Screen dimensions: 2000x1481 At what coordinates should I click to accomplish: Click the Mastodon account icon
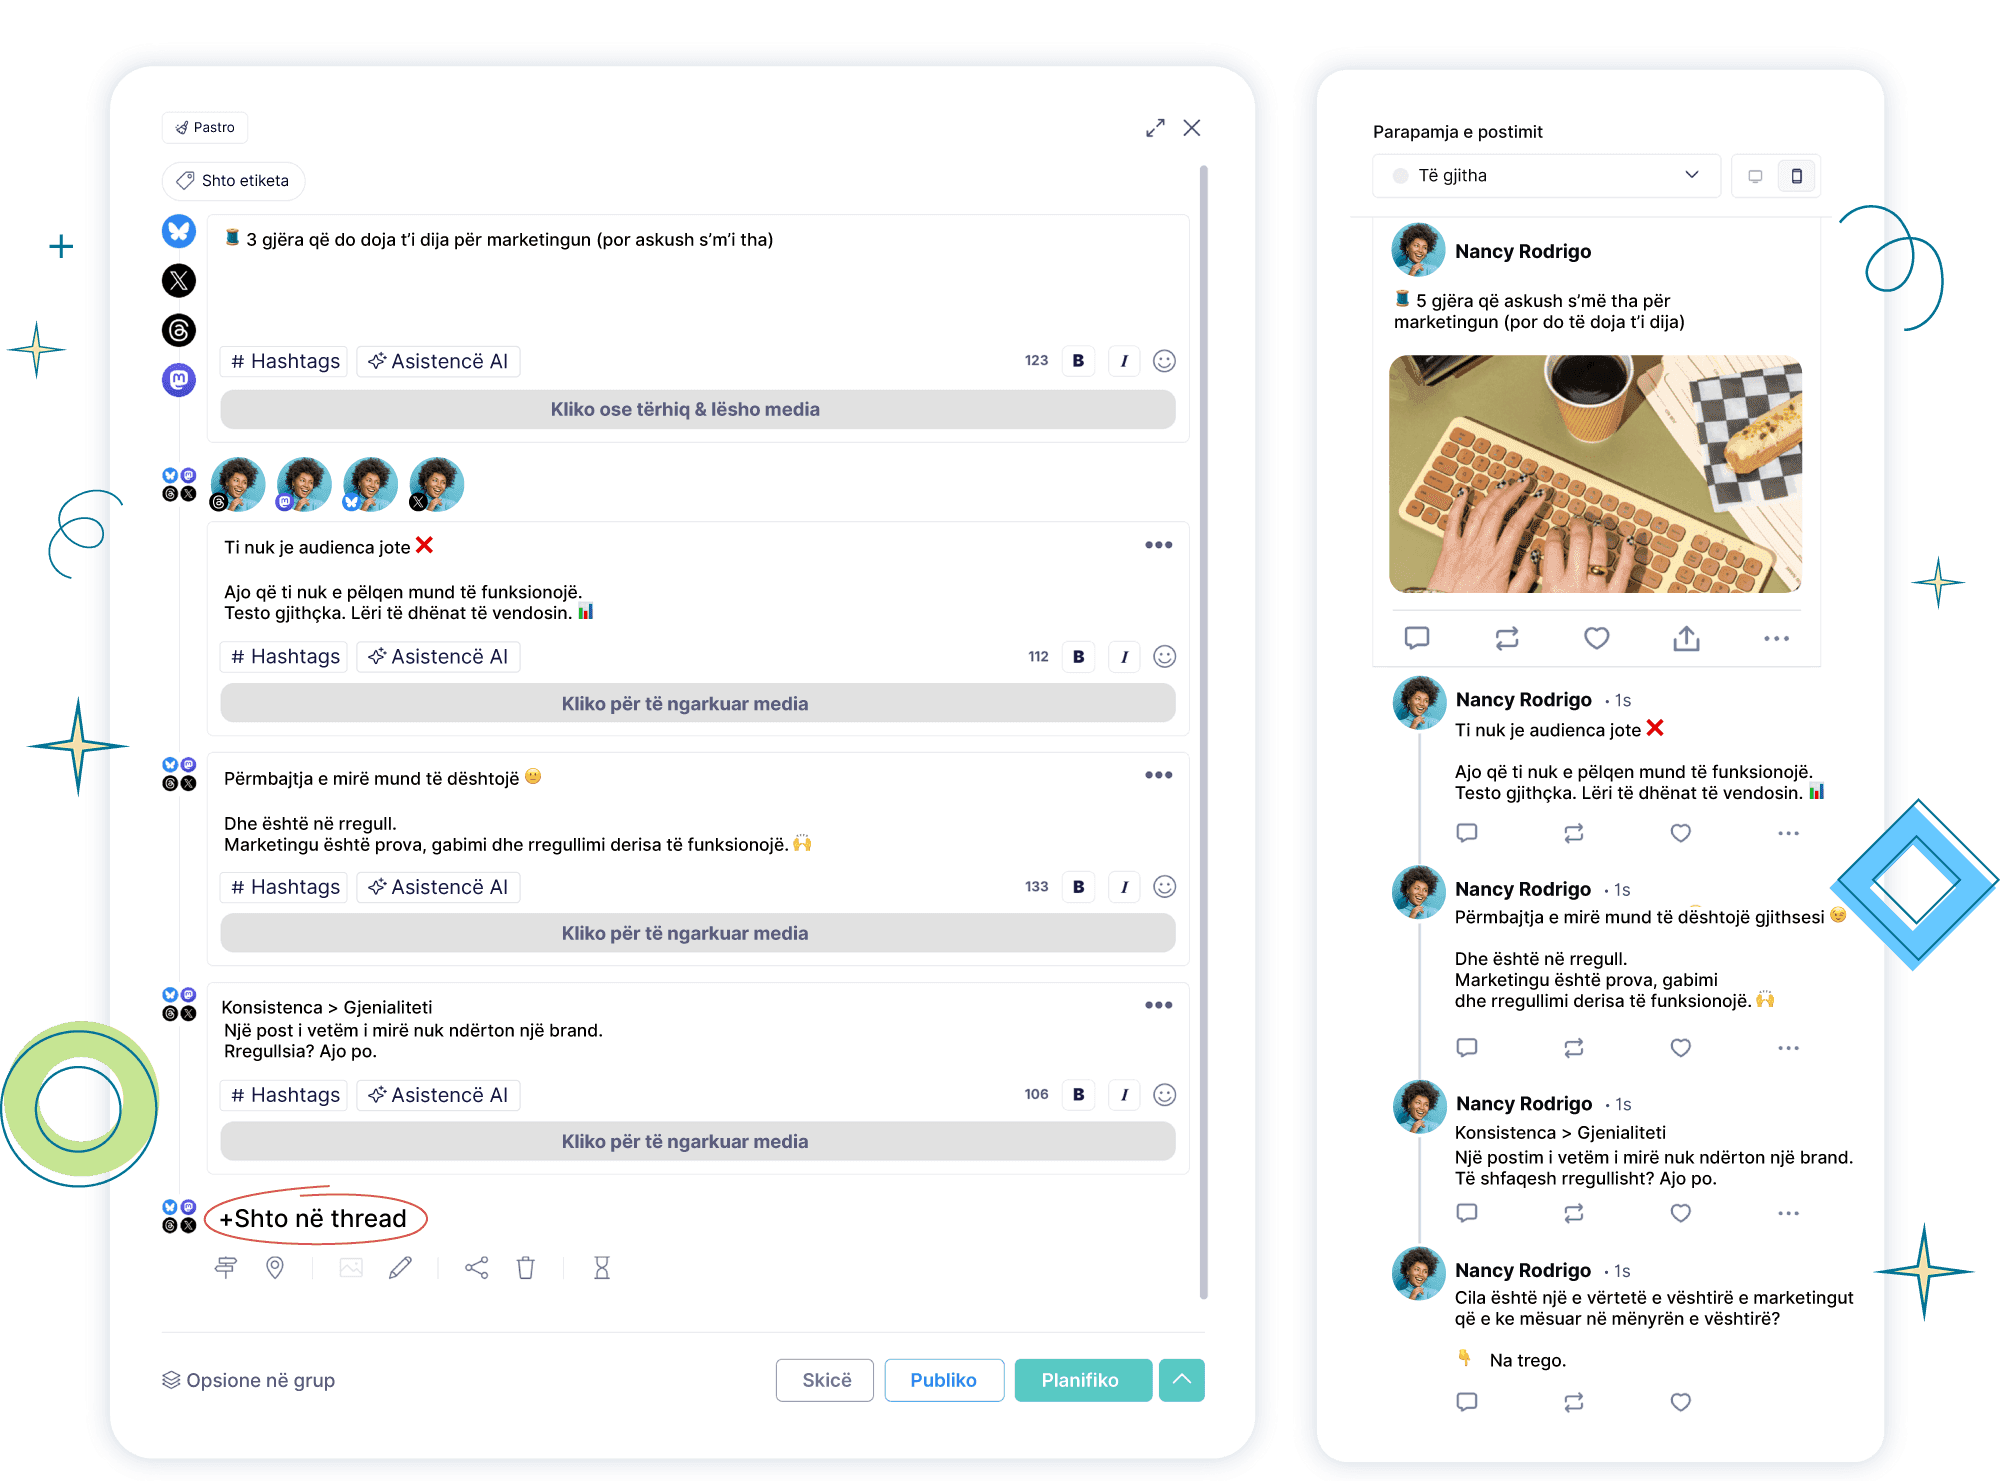point(179,379)
